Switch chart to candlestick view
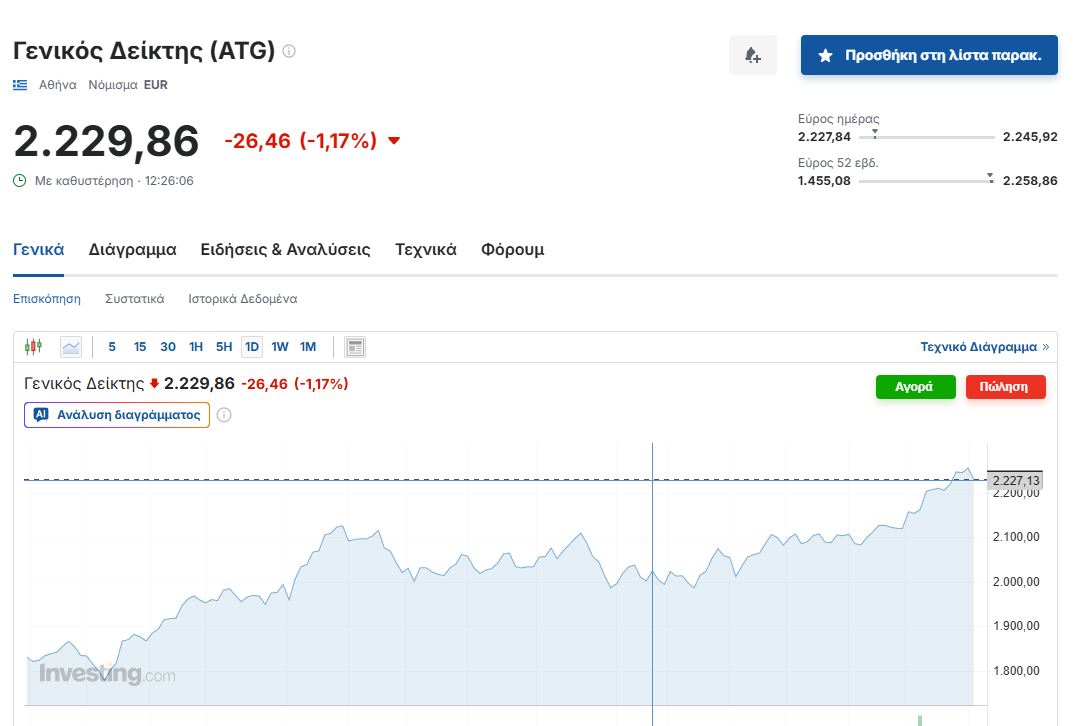Screen dimensions: 1087x726 33,347
